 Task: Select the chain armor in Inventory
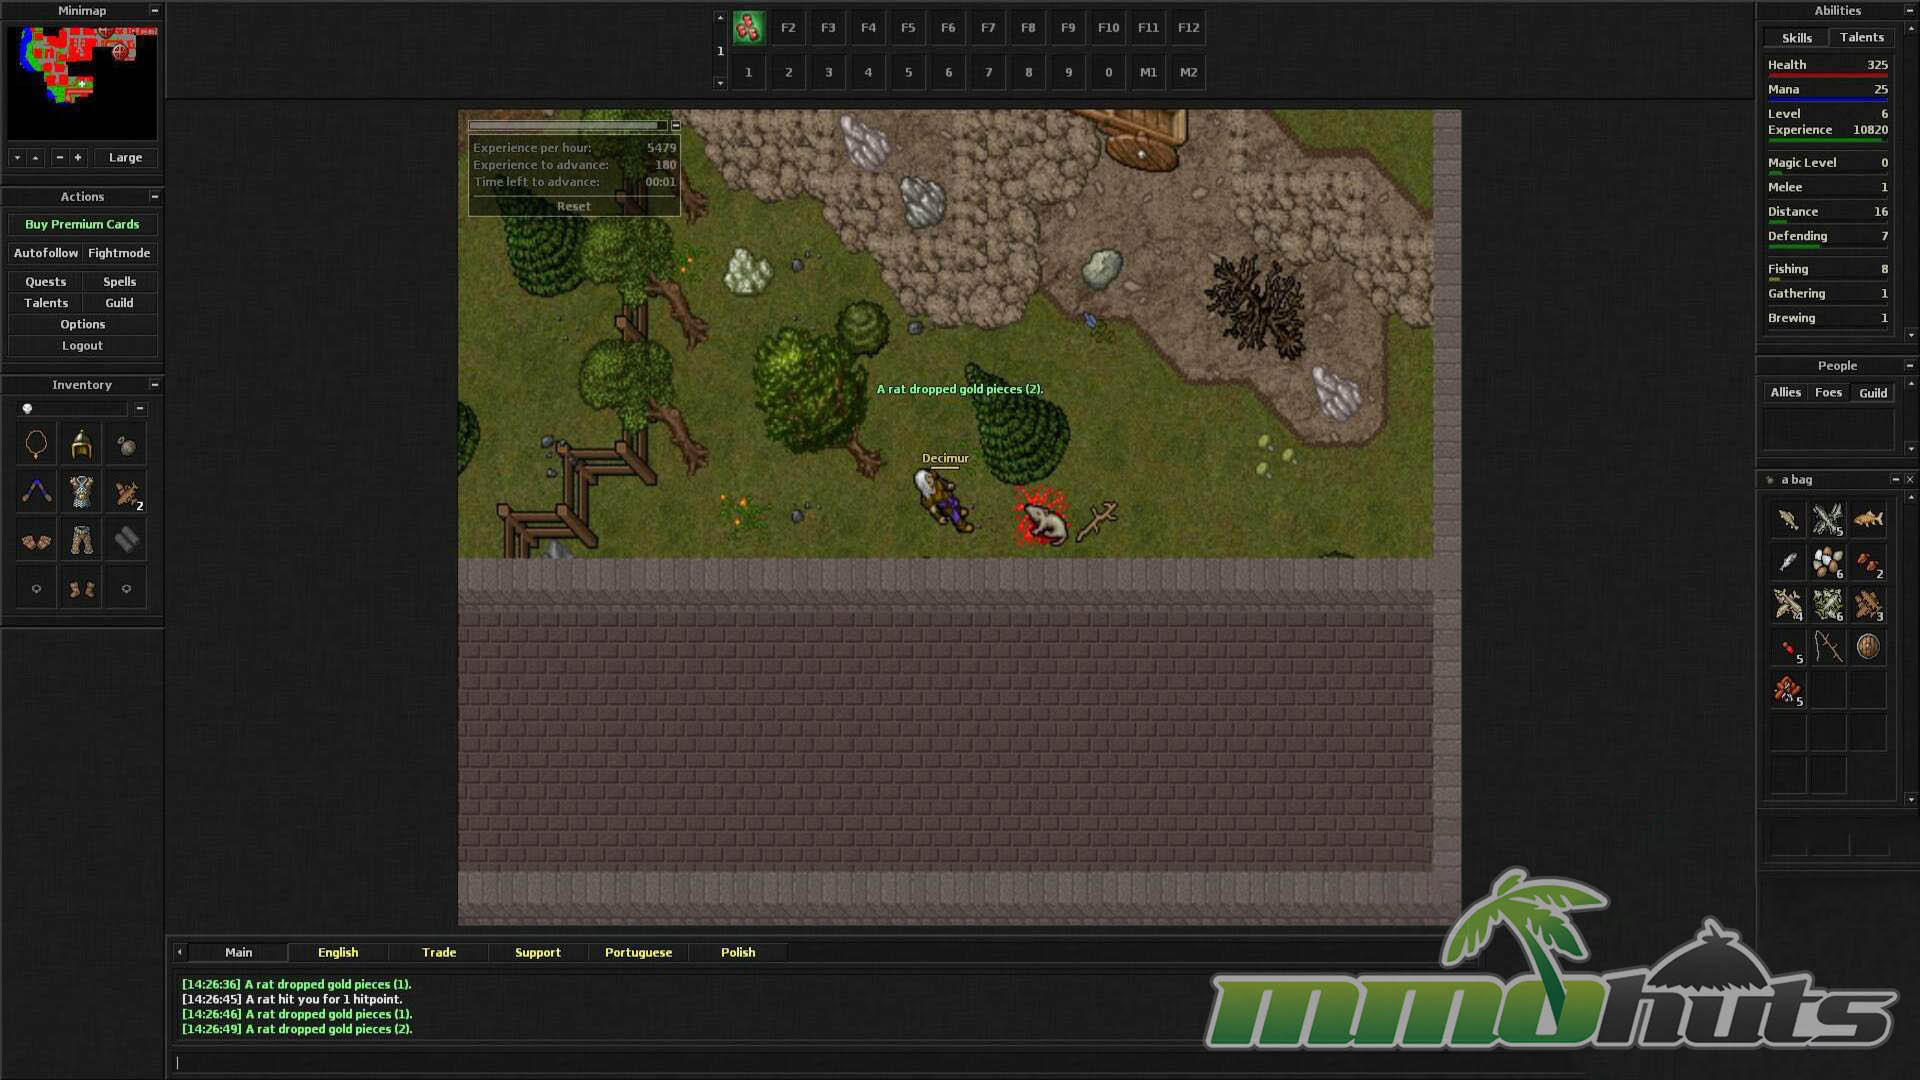tap(81, 492)
